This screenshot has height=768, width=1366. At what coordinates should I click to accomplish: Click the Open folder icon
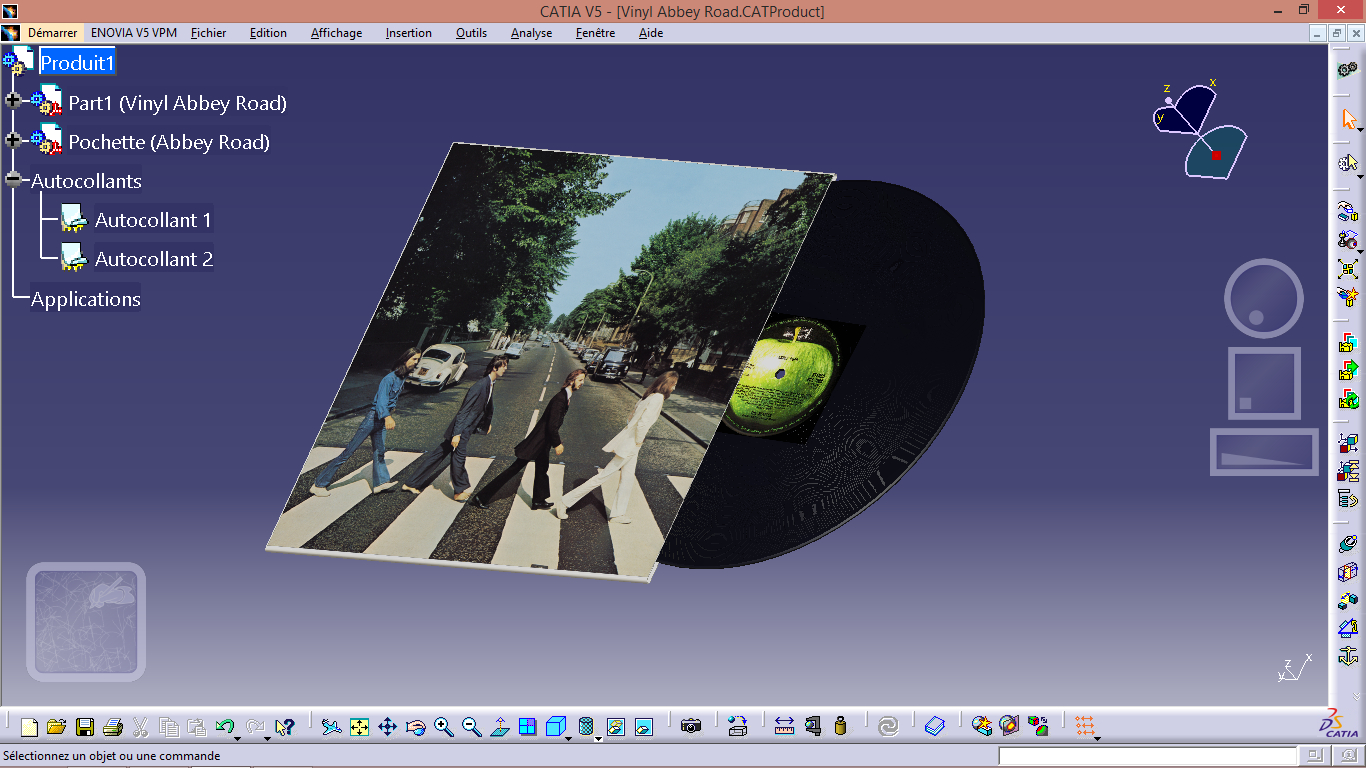[56, 727]
